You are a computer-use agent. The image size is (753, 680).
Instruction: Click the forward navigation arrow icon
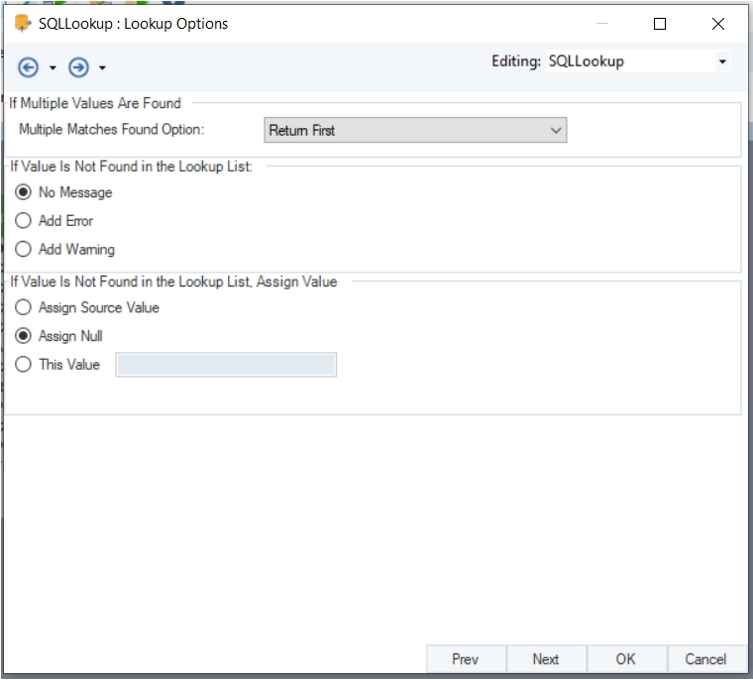pyautogui.click(x=78, y=67)
